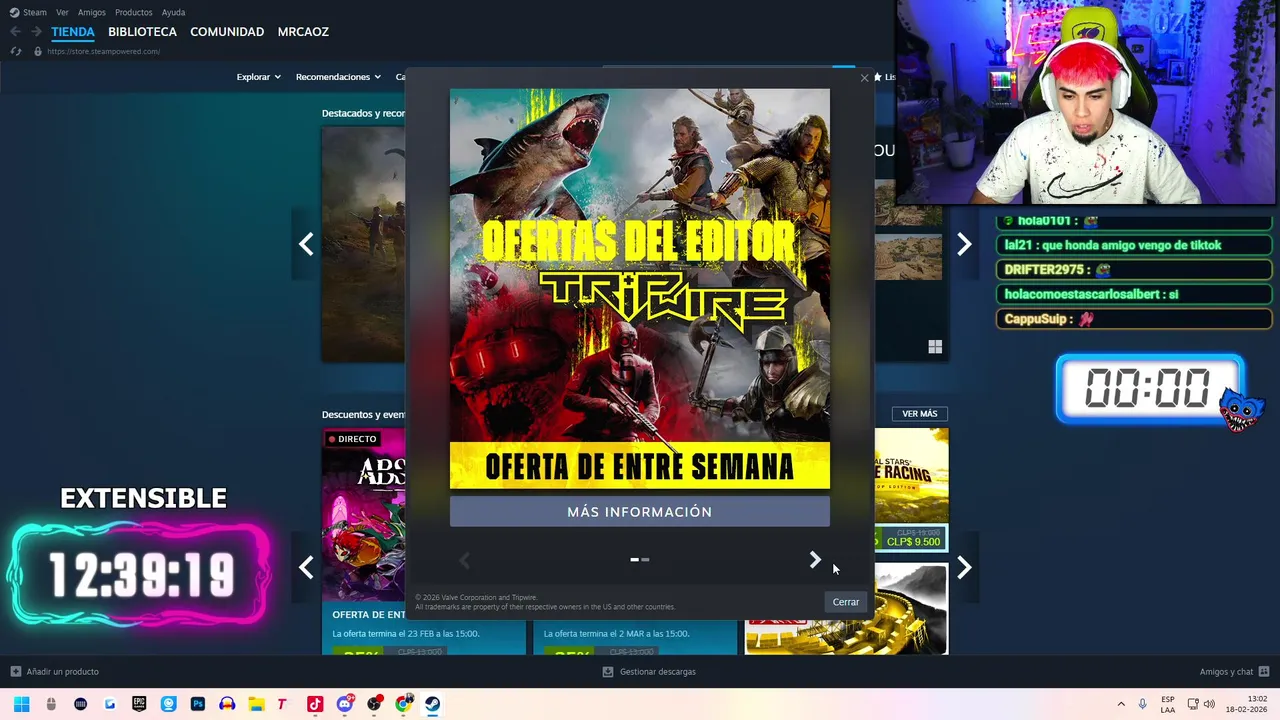The image size is (1280, 720).
Task: Navigate forward with the Steam forward arrow
Action: 36,32
